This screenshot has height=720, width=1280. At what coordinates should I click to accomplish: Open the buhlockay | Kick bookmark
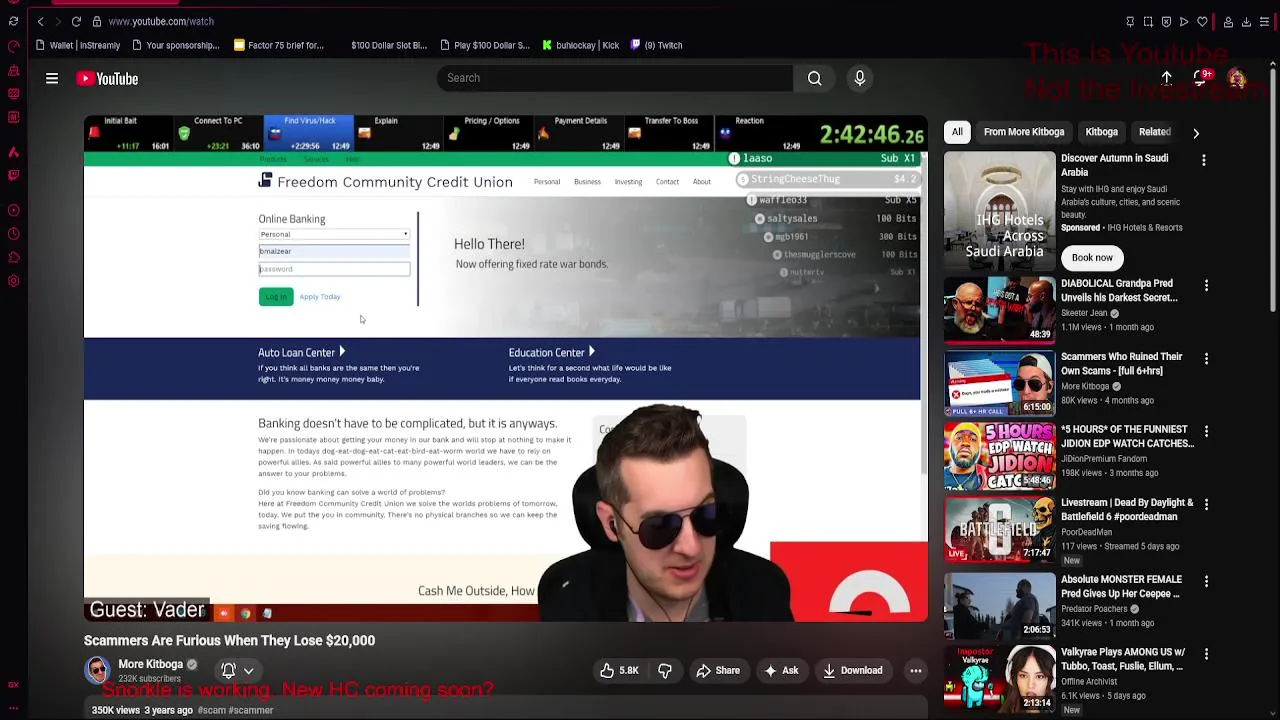pyautogui.click(x=580, y=45)
